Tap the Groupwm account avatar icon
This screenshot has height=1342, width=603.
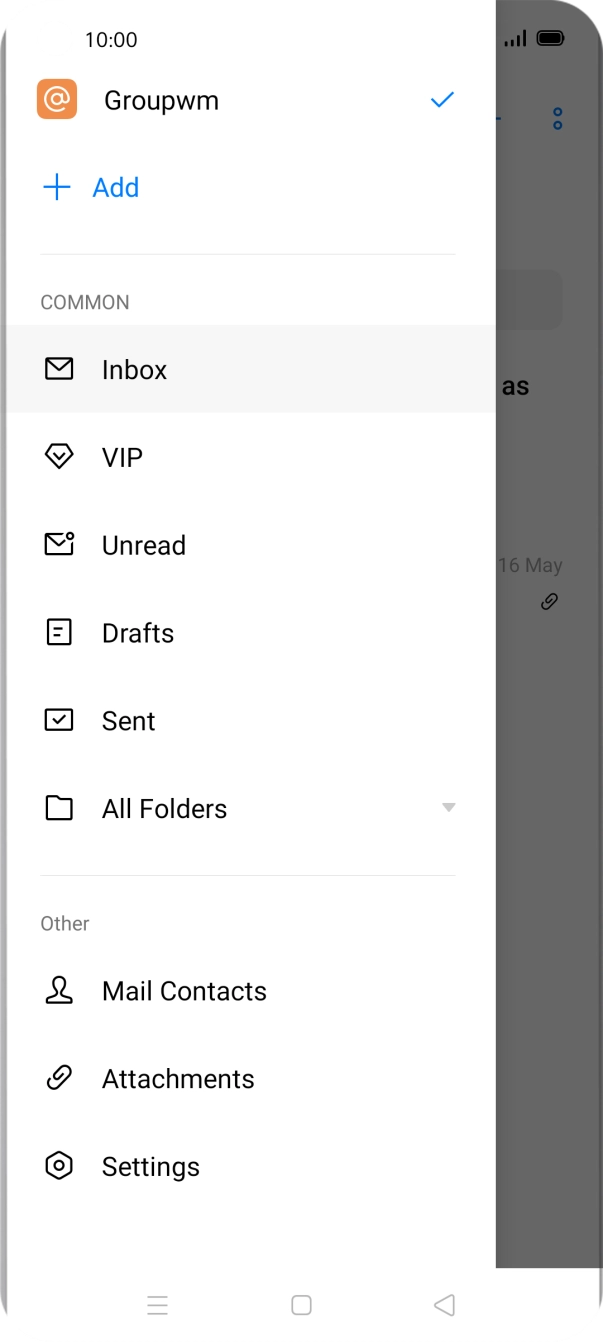click(x=57, y=99)
